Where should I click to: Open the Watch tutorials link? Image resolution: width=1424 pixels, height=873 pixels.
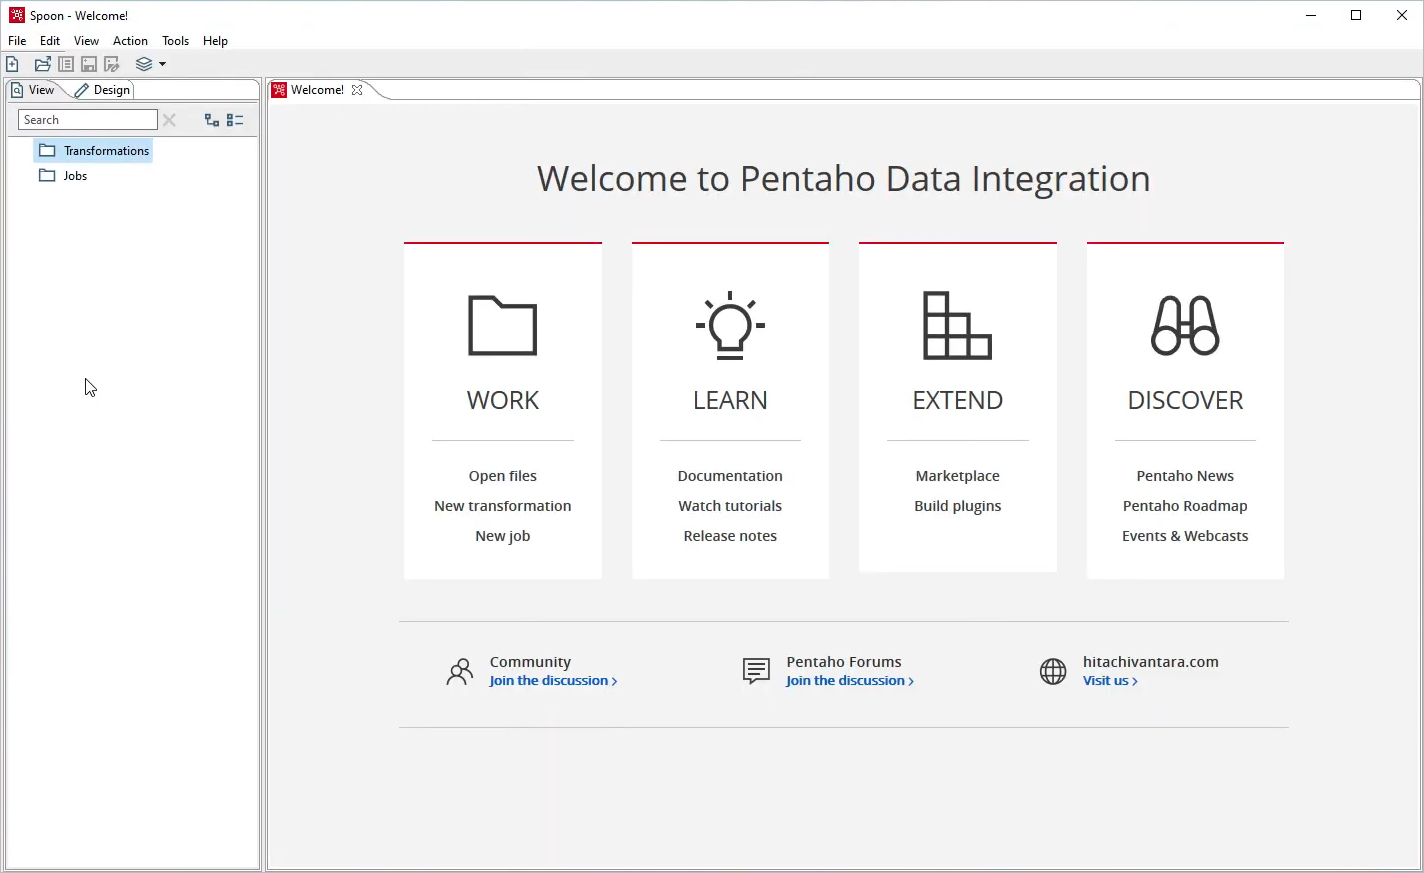(730, 506)
